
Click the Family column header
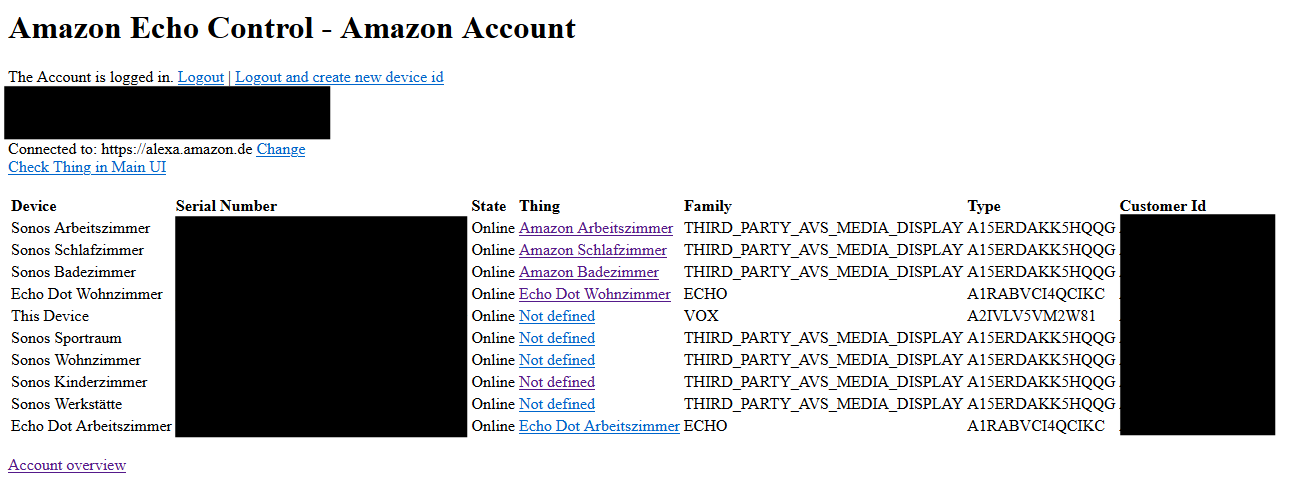708,206
